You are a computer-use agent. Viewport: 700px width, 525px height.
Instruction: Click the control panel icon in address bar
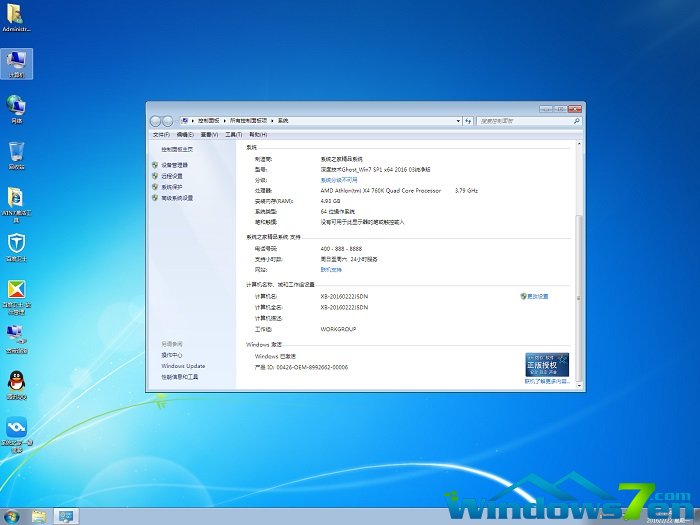point(185,121)
